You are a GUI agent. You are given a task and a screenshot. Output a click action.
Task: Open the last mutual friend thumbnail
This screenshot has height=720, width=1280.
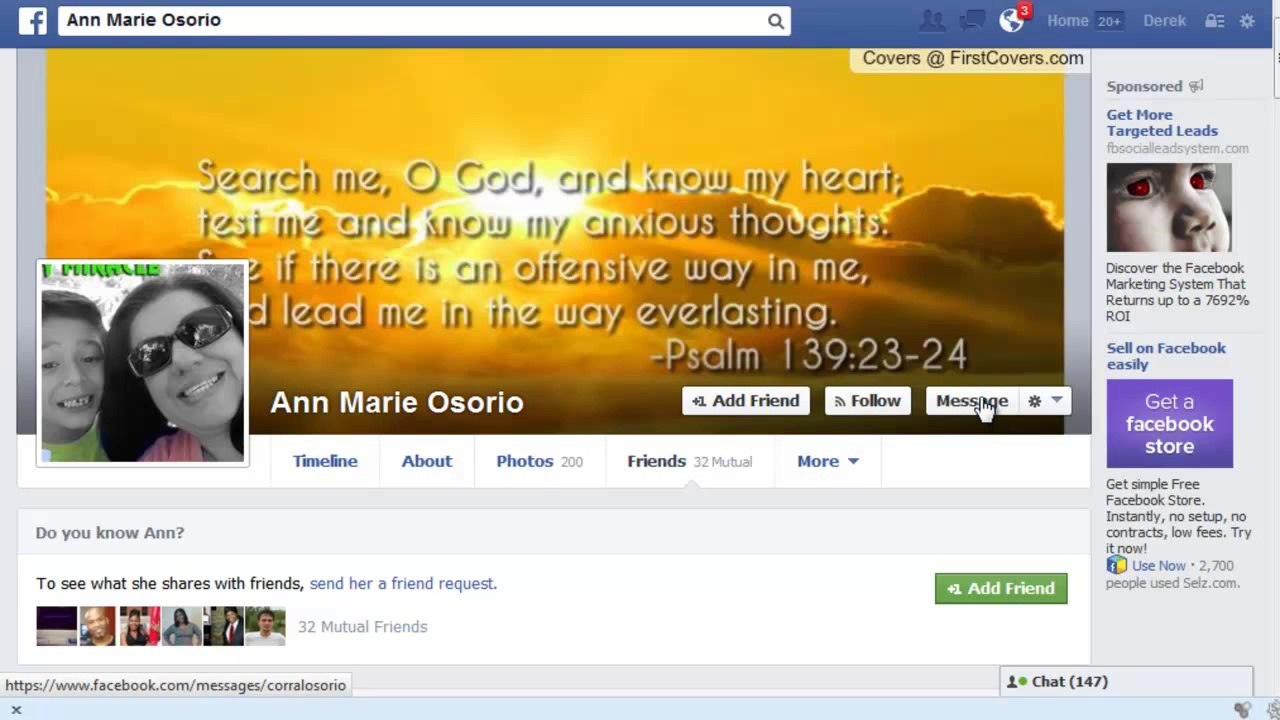pyautogui.click(x=265, y=626)
